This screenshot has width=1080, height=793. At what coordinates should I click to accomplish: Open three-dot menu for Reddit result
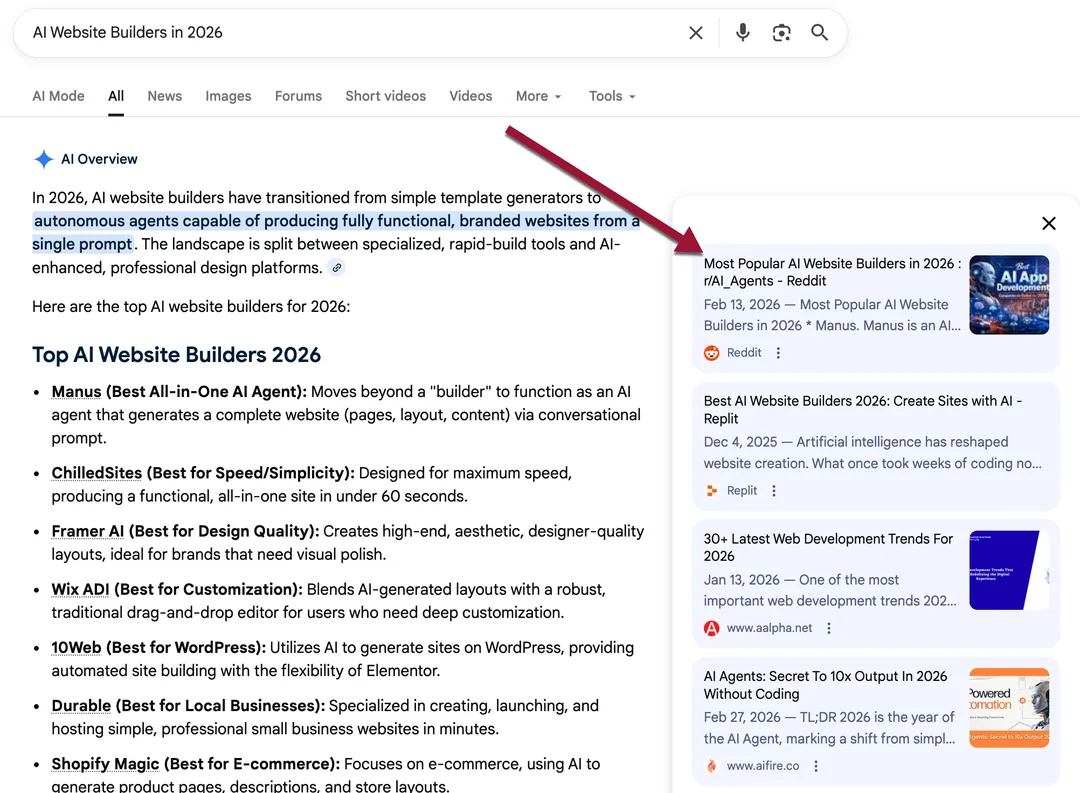779,353
